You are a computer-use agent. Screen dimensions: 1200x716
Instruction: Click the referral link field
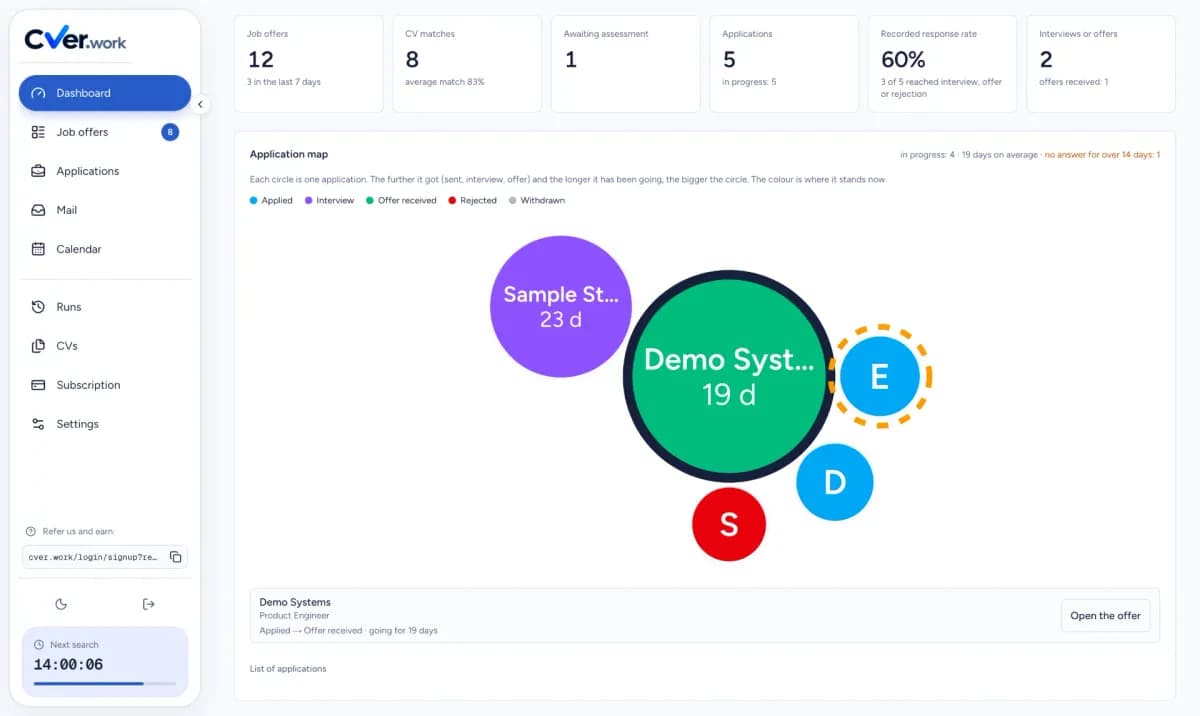(105, 557)
